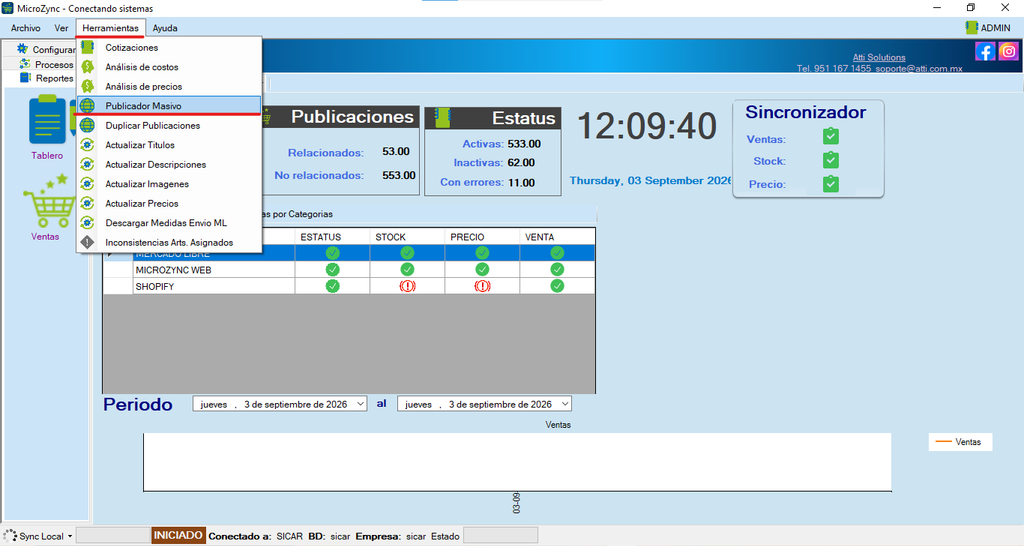This screenshot has width=1024, height=546.
Task: Click the ESTATUS column header
Action: 332,236
